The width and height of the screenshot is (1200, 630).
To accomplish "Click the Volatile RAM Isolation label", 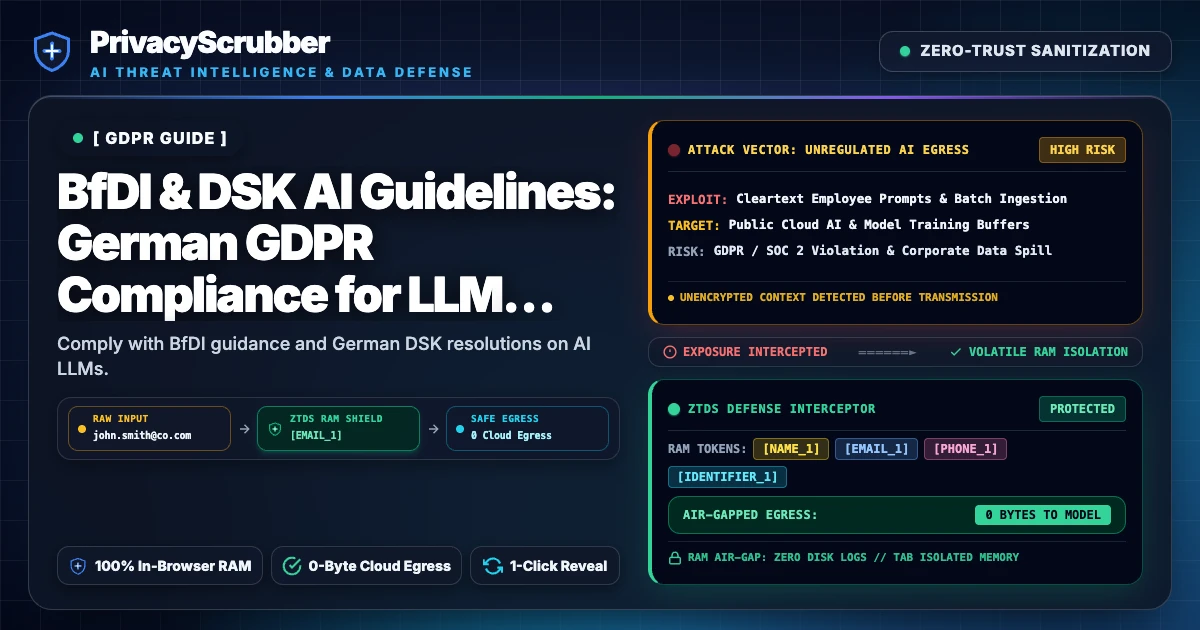I will 1048,352.
